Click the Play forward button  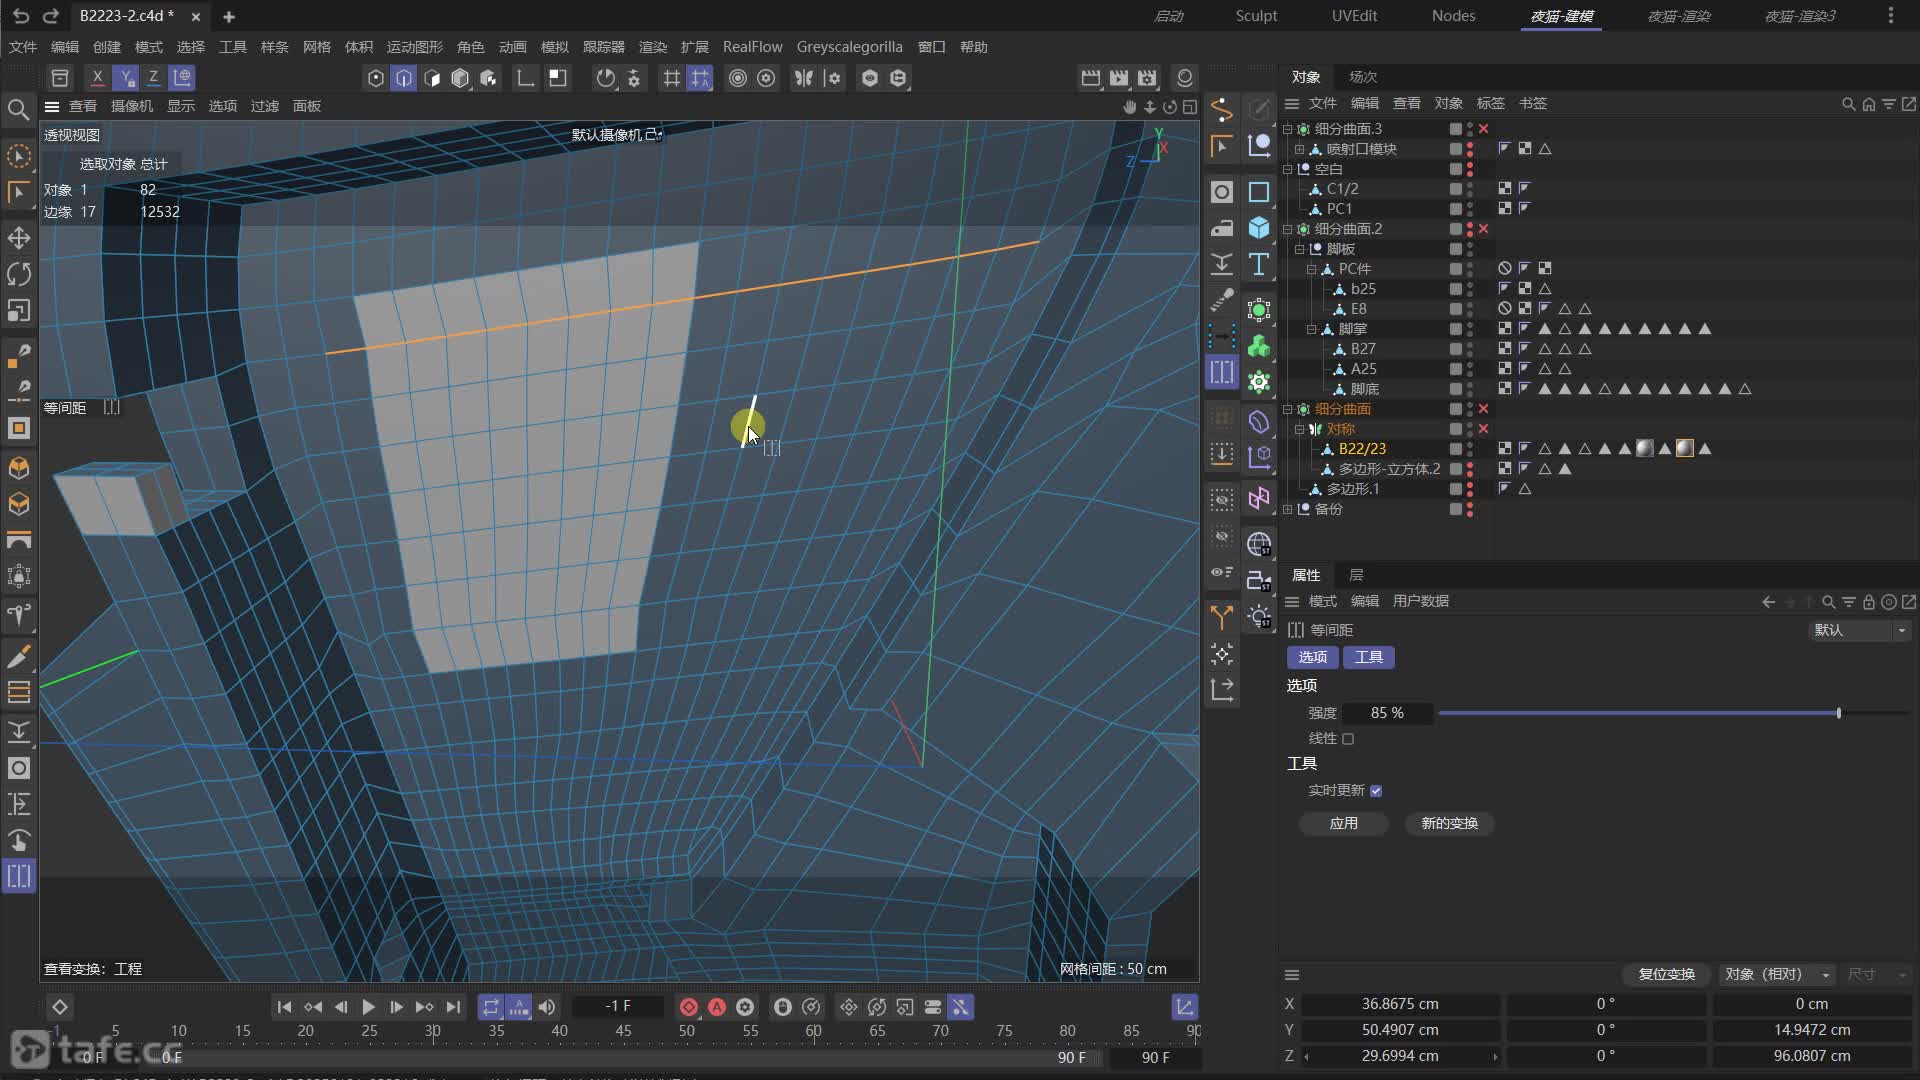pyautogui.click(x=368, y=1007)
